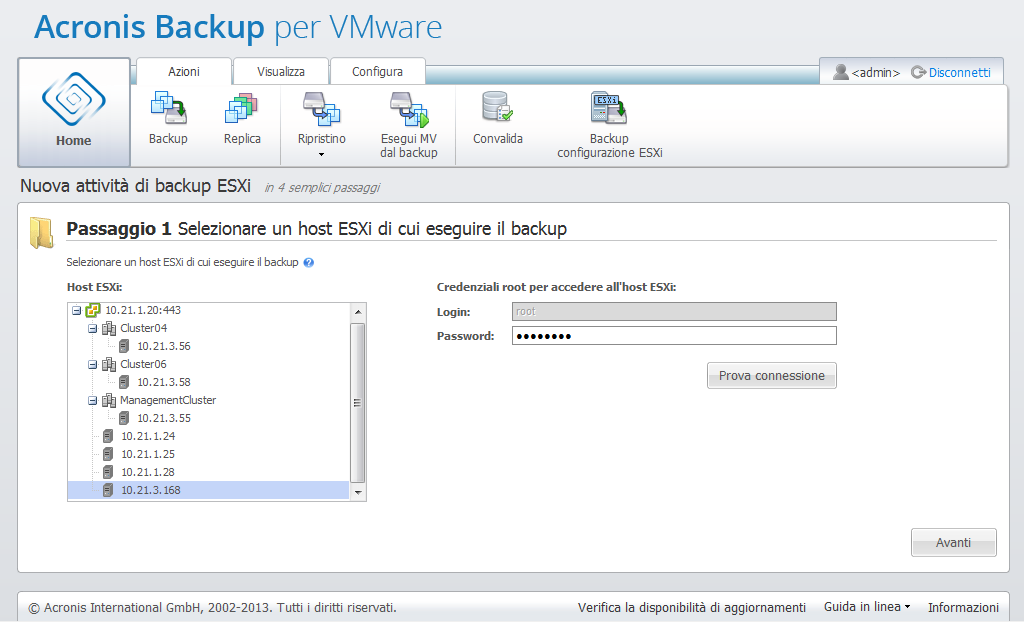Launch the Replica action icon
This screenshot has height=622, width=1024.
point(242,108)
